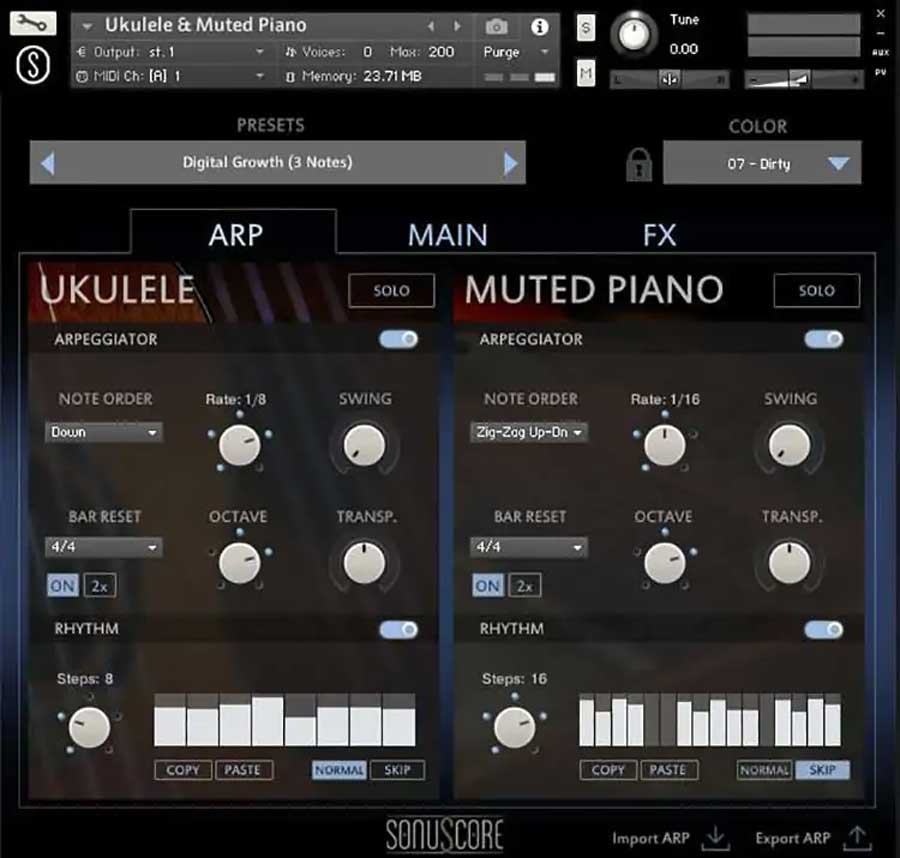This screenshot has width=900, height=858.
Task: Select previous preset with left blue arrow
Action: (48, 164)
